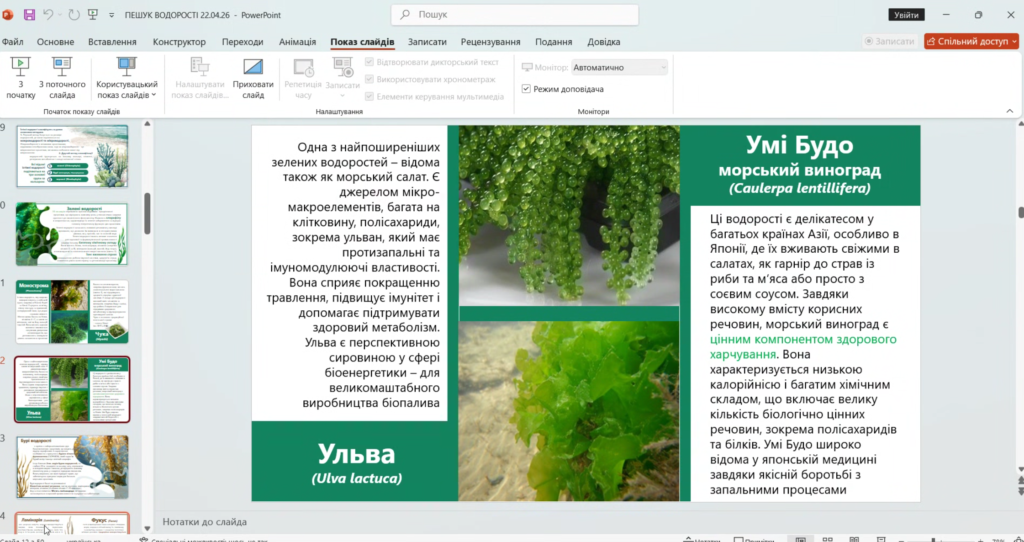This screenshot has width=1024, height=542.
Task: Start slideshow from beginning in ribbon
Action: [20, 77]
